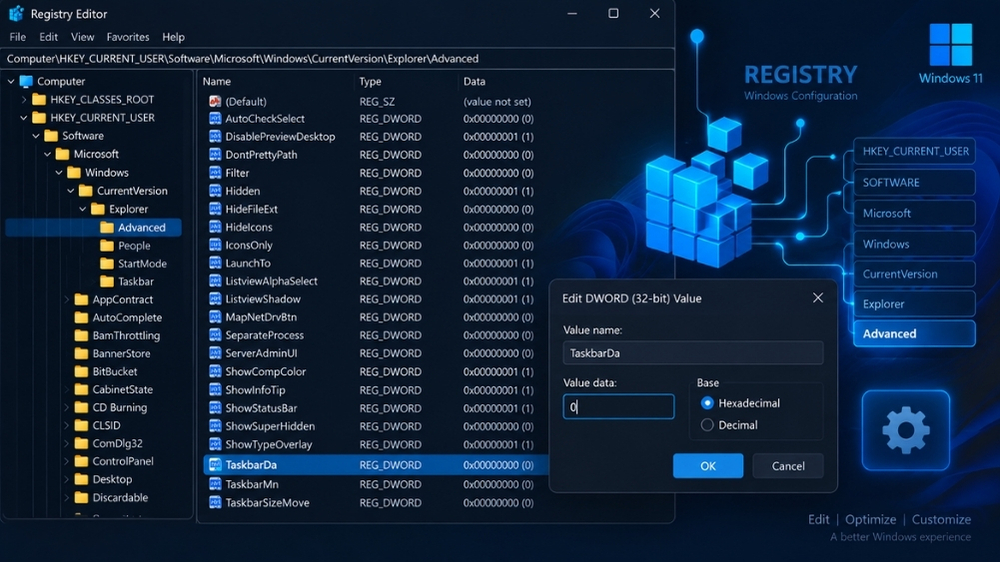Click the DWORD icon beside DontPrettyPath
The height and width of the screenshot is (562, 1000).
click(215, 154)
